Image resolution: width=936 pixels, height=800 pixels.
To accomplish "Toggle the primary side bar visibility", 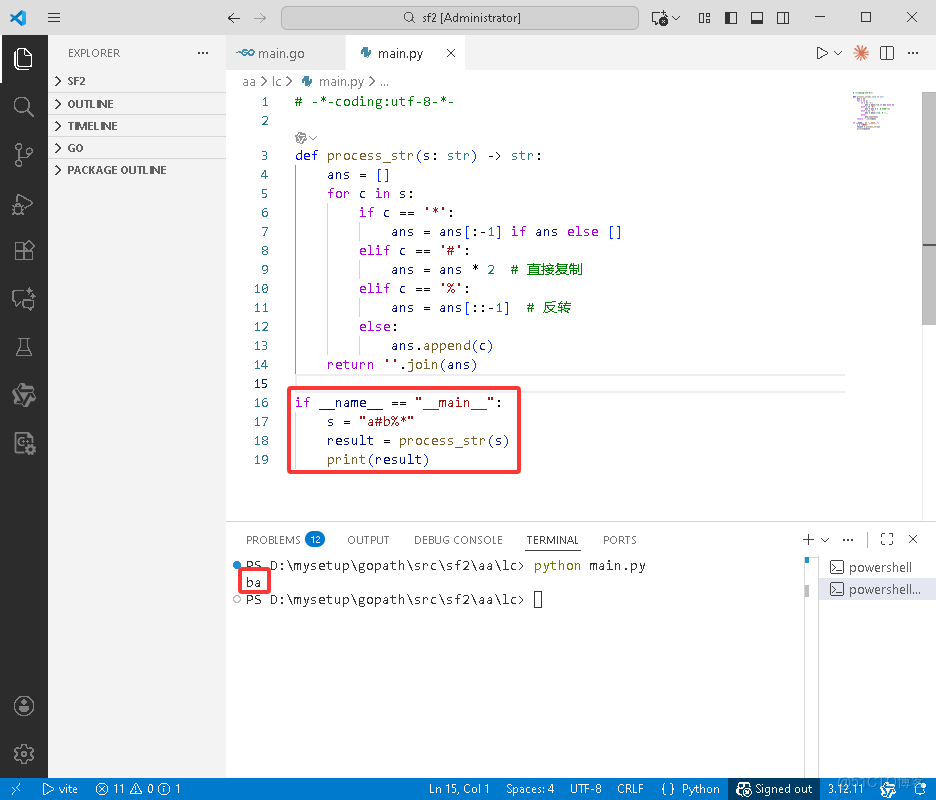I will pos(731,18).
